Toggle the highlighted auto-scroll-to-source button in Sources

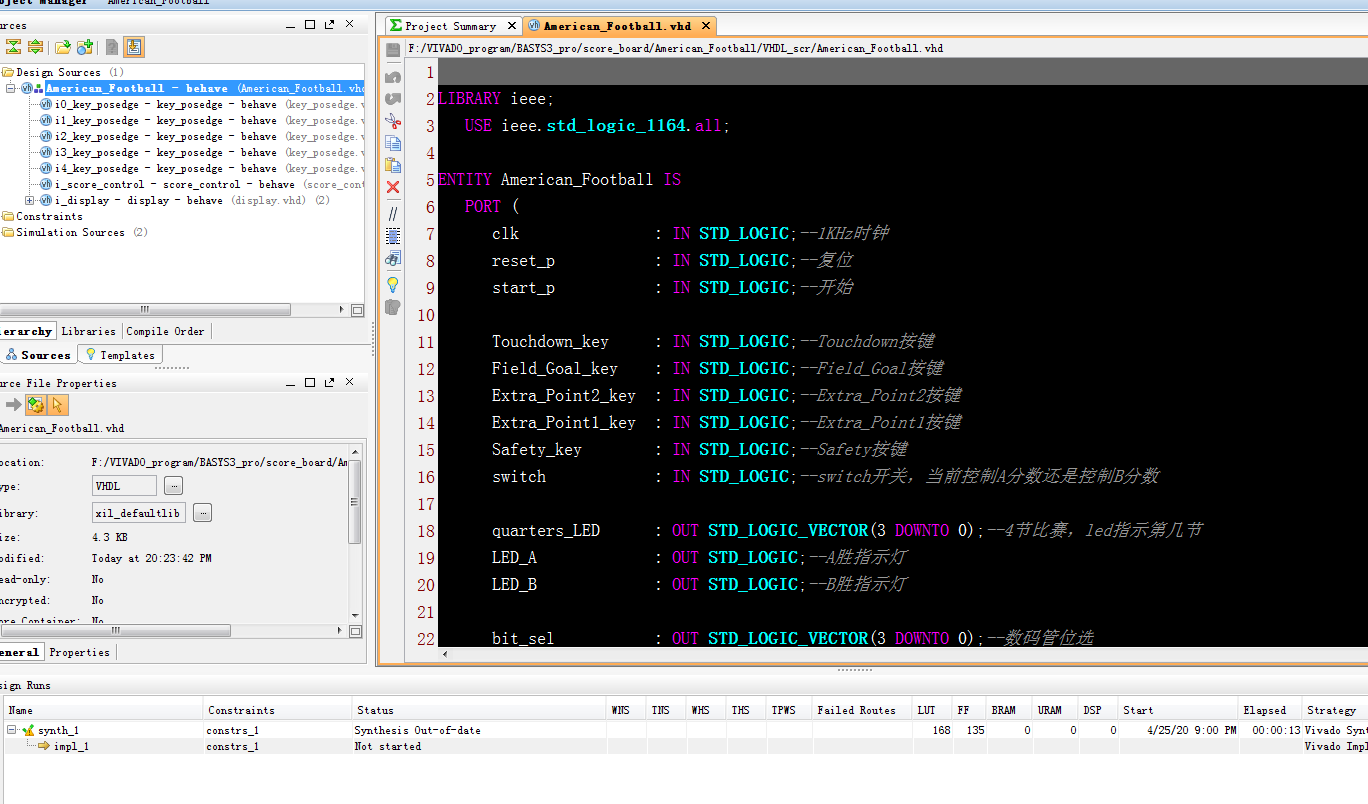point(134,47)
